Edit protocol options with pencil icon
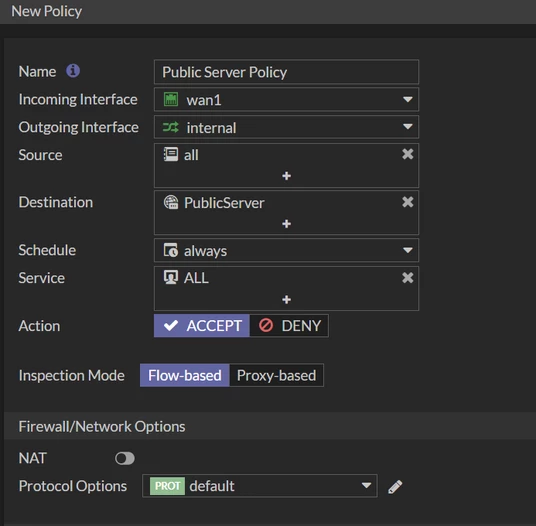This screenshot has width=536, height=526. 395,487
